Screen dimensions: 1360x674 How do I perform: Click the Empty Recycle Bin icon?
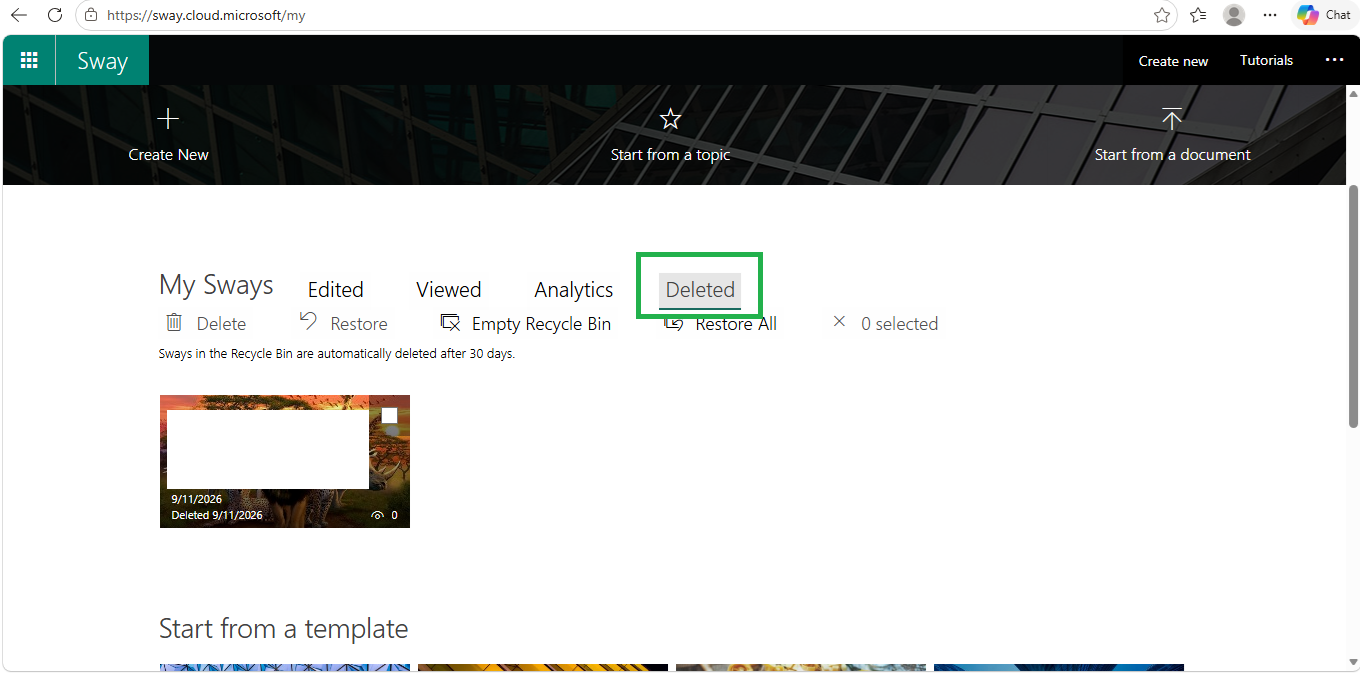(x=450, y=323)
